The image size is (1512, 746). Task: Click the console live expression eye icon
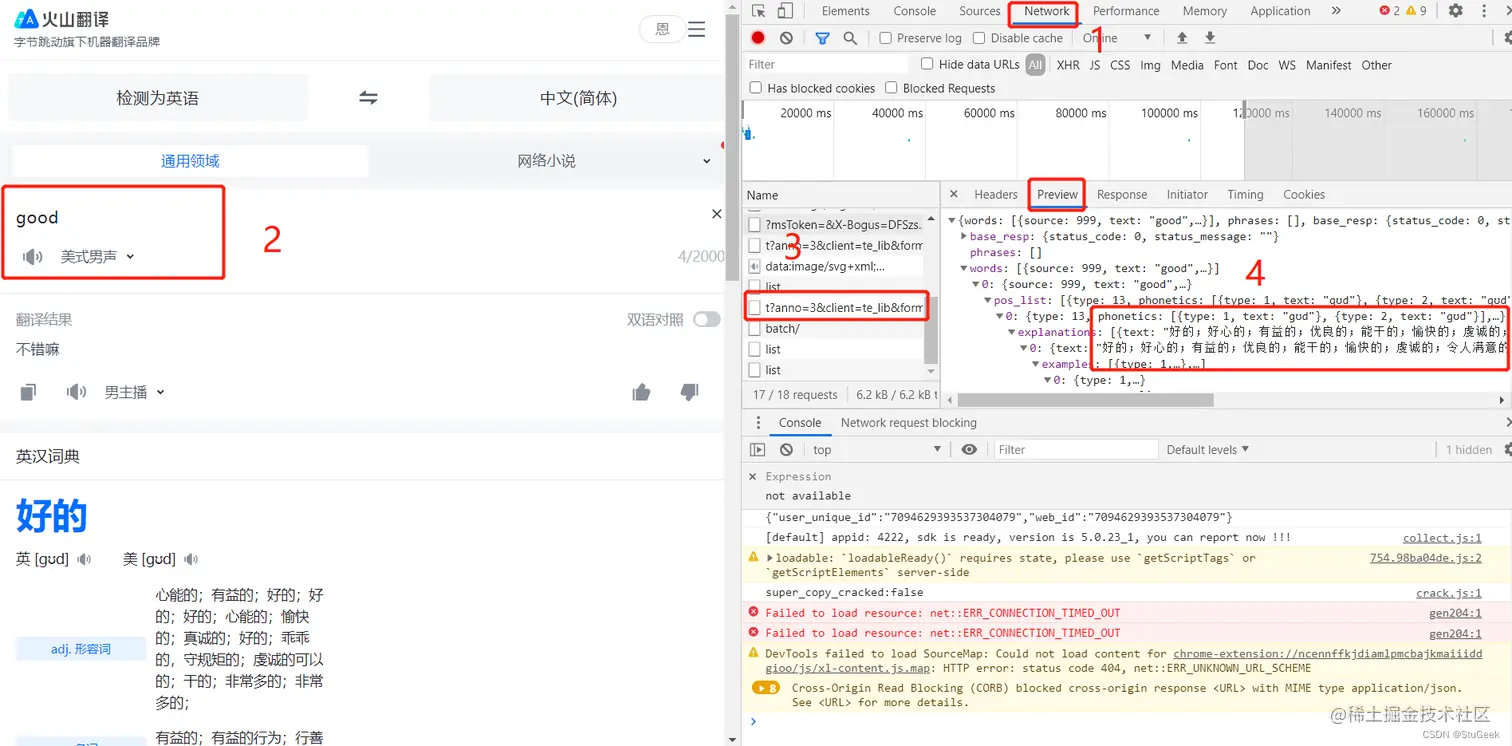pyautogui.click(x=969, y=450)
